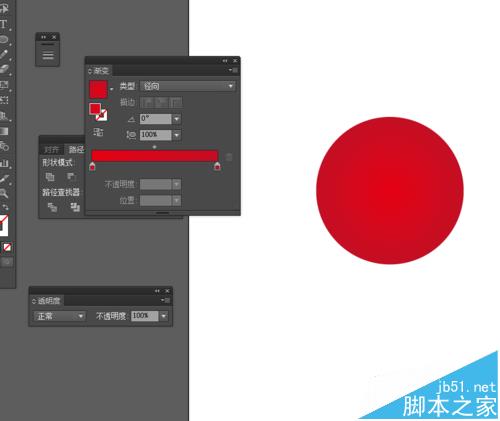Expand the Gradient panel tab options cycle arrows
This screenshot has width=500, height=421.
(x=90, y=71)
